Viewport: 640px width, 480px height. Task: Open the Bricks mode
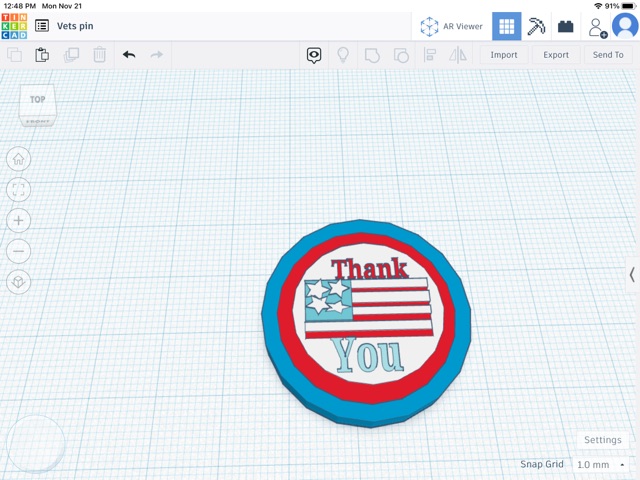point(566,27)
